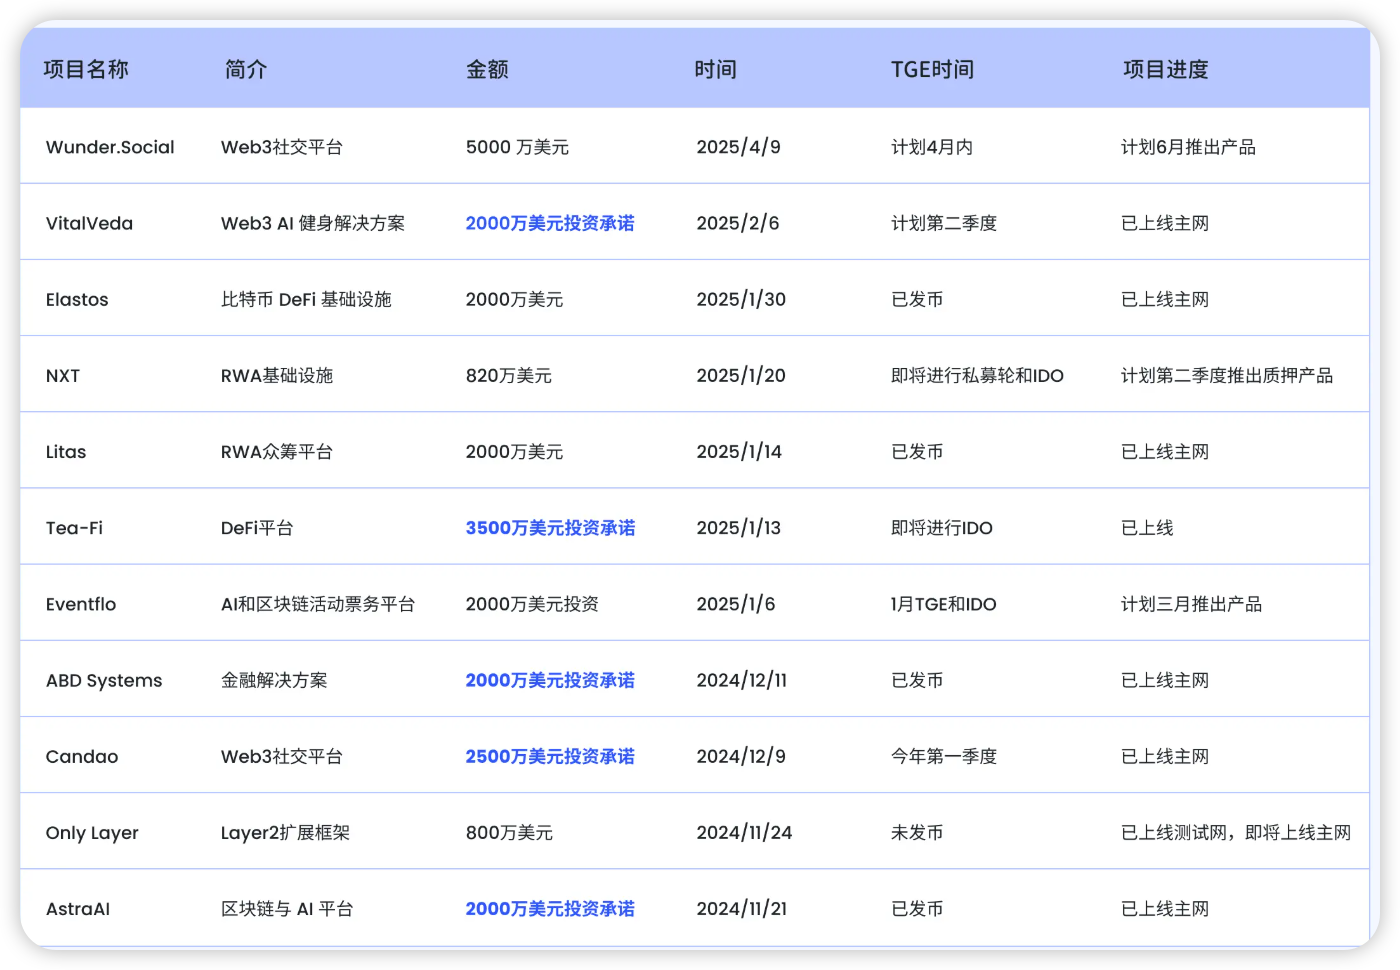Click Tea-Fi's TGE entry 即将进行IDO

(x=942, y=528)
